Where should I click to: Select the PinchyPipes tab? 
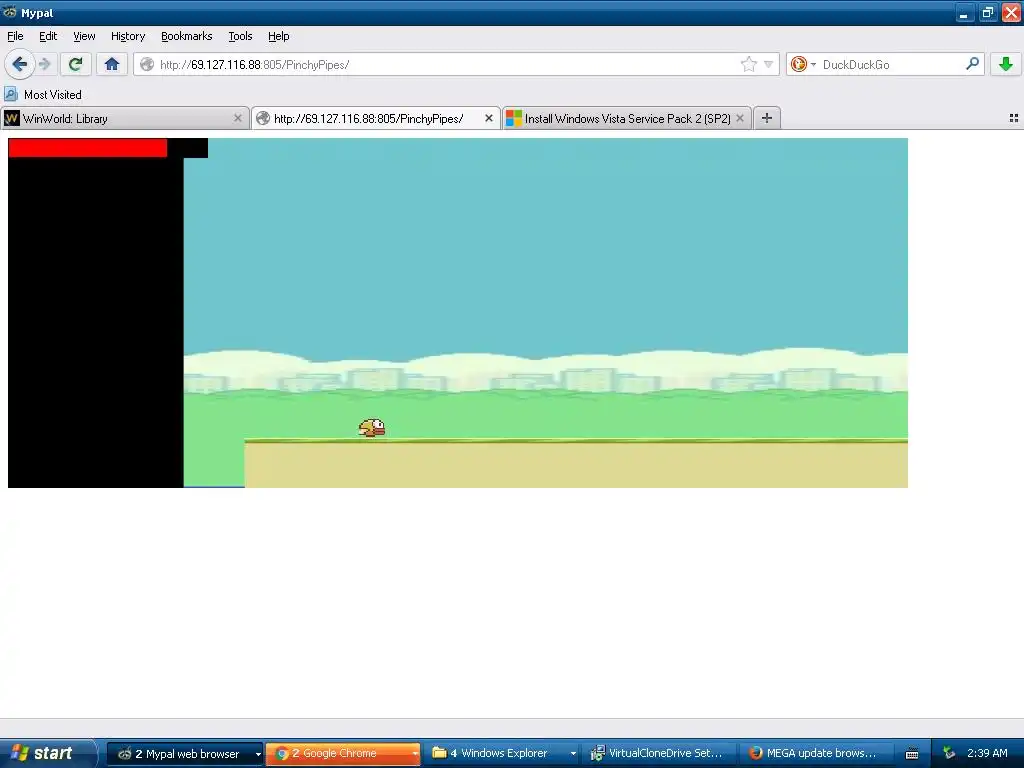(x=376, y=118)
